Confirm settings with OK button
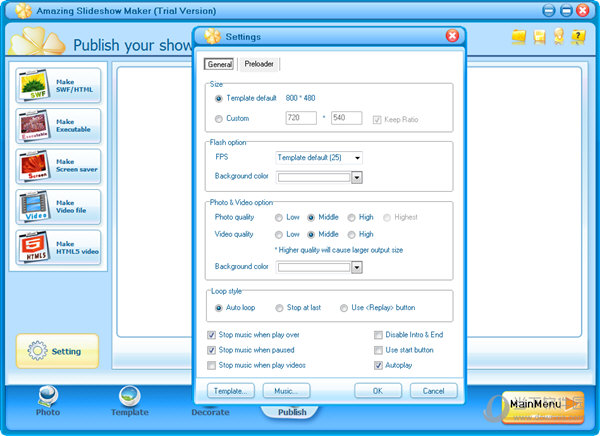Viewport: 600px width, 436px height. pos(378,391)
